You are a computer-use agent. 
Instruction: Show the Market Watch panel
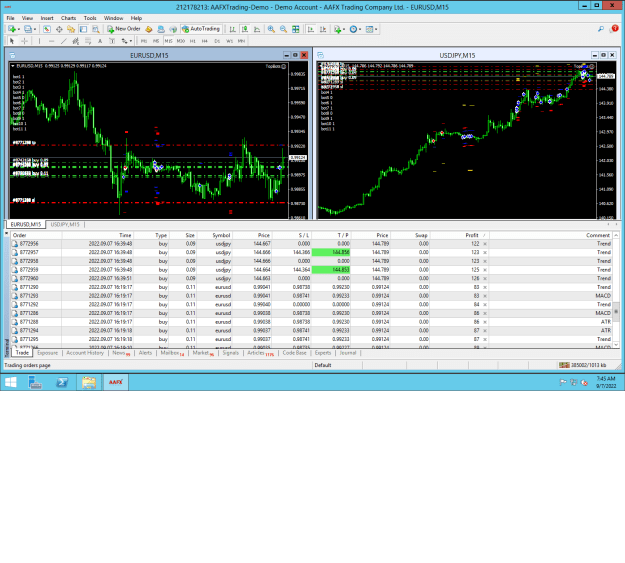coord(47,29)
